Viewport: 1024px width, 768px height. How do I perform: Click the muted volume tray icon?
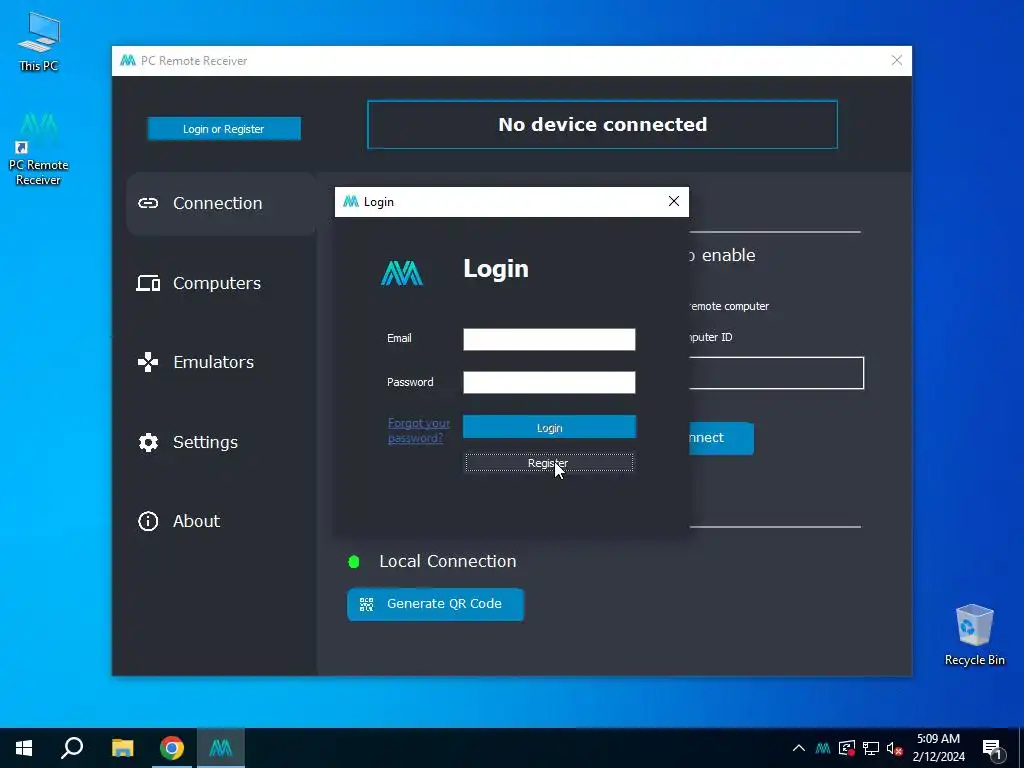(895, 748)
